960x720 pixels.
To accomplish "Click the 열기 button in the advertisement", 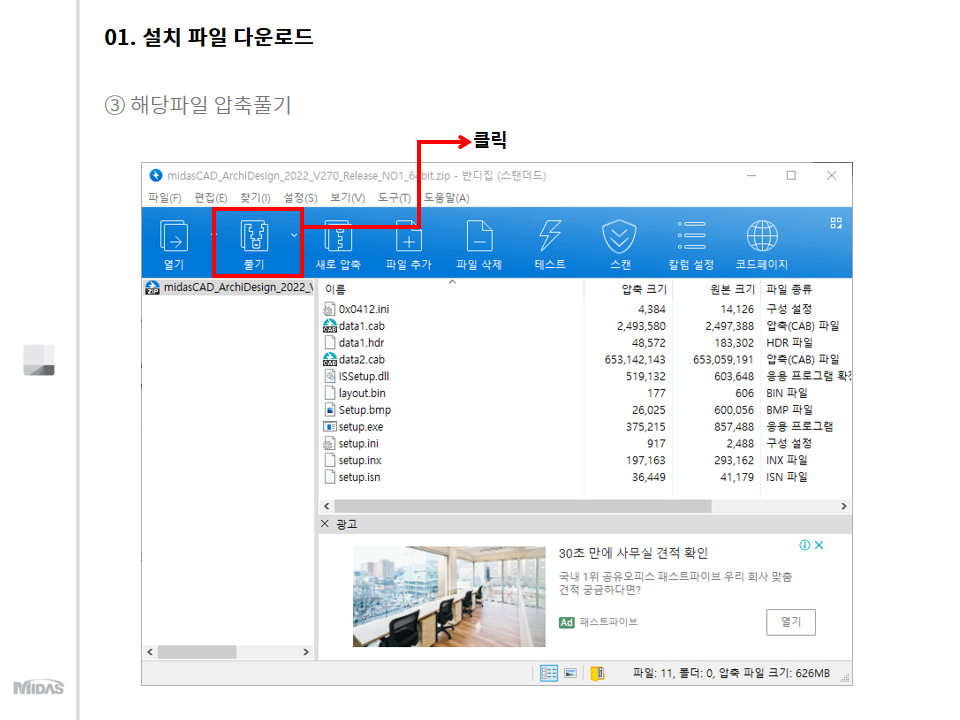I will pyautogui.click(x=790, y=622).
